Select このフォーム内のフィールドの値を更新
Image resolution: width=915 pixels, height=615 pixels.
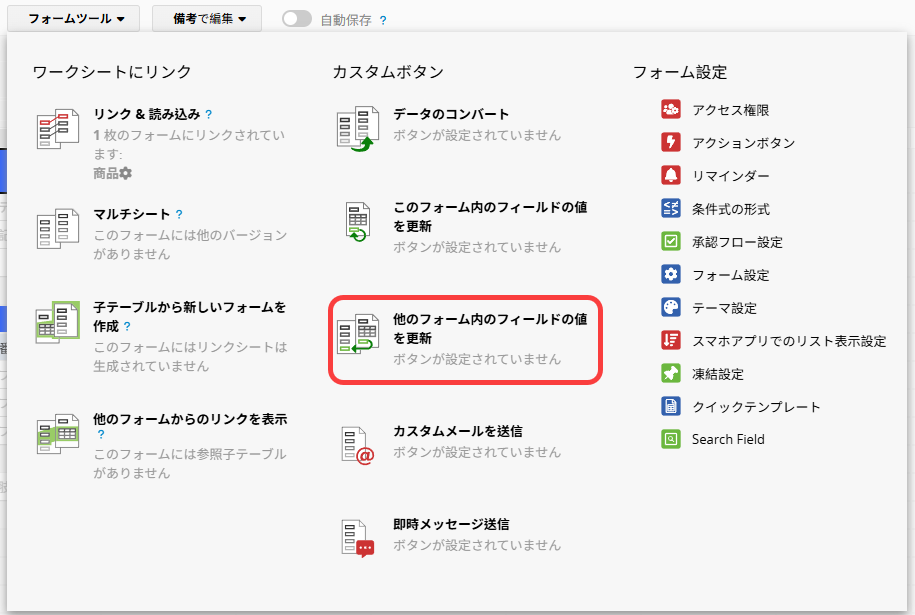coord(489,217)
